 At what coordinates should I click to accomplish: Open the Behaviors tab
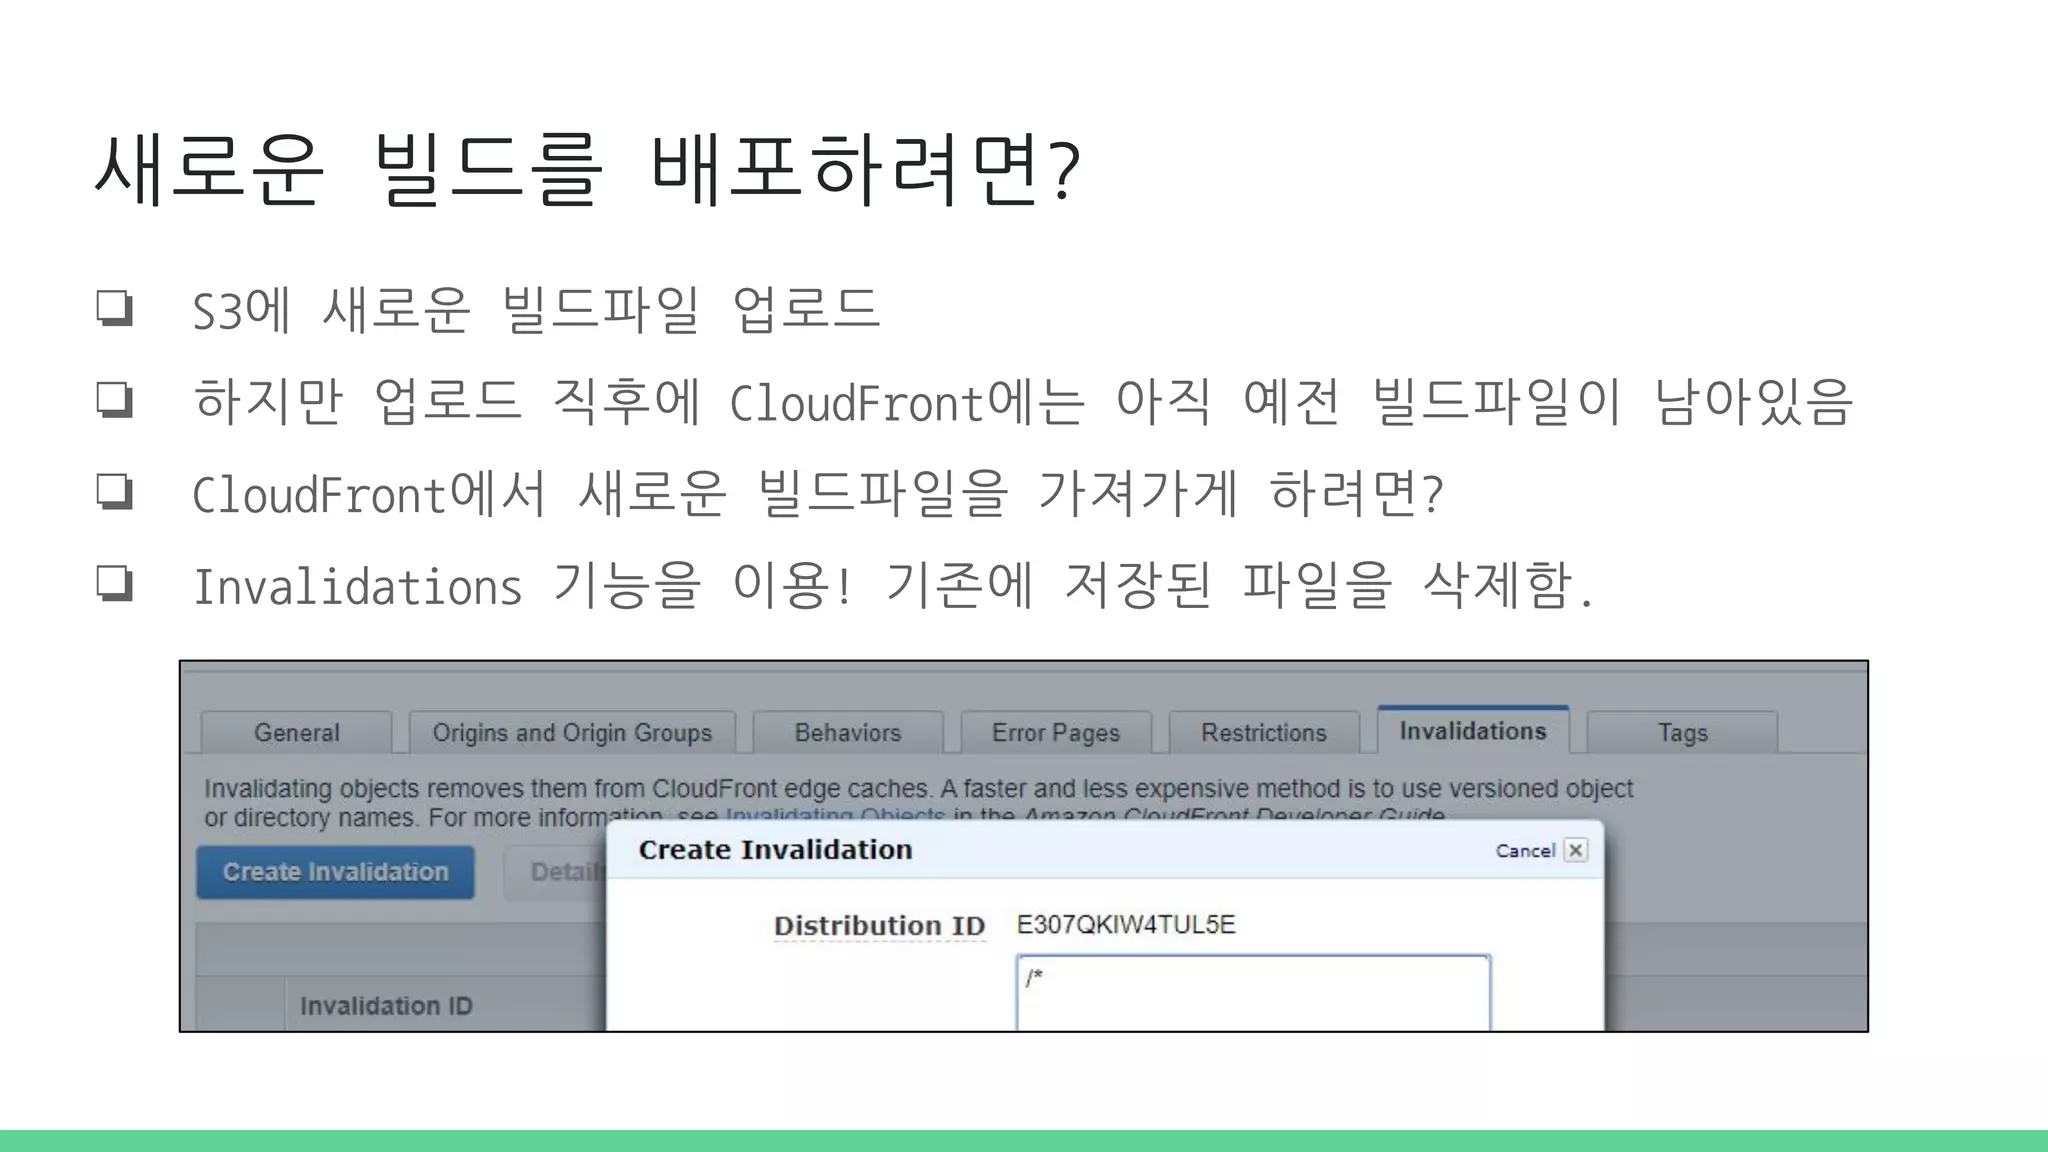point(848,732)
